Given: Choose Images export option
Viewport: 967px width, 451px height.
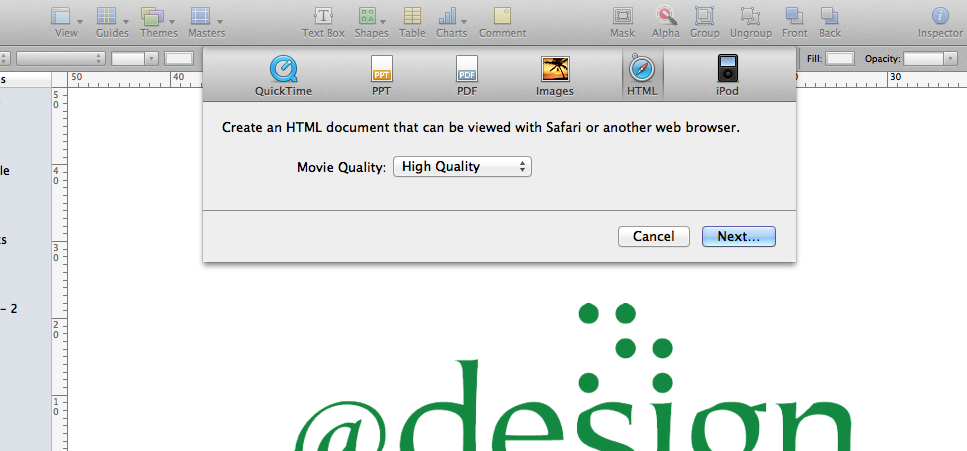Looking at the screenshot, I should pyautogui.click(x=554, y=76).
